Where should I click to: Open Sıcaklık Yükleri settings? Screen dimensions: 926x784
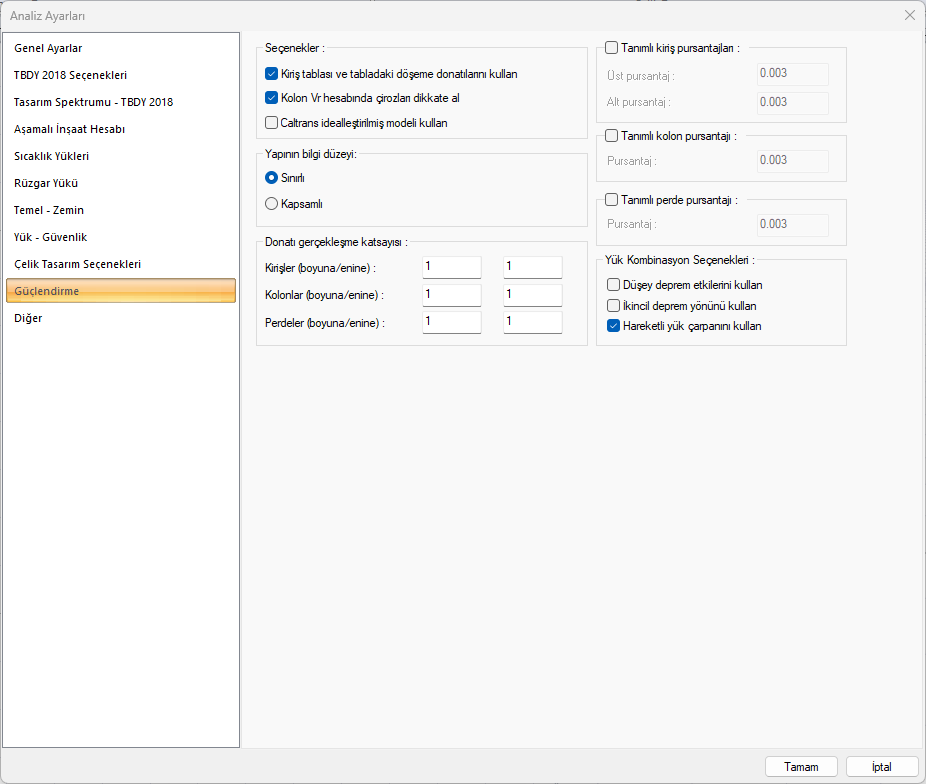120,156
